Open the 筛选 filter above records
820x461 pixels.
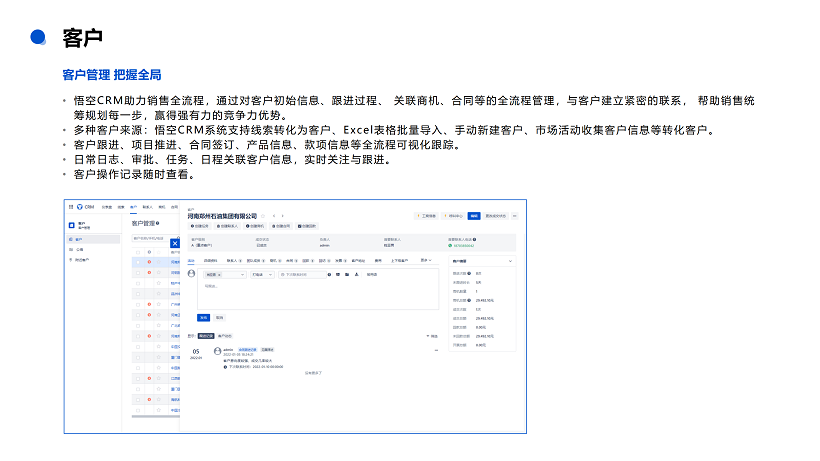coord(432,336)
